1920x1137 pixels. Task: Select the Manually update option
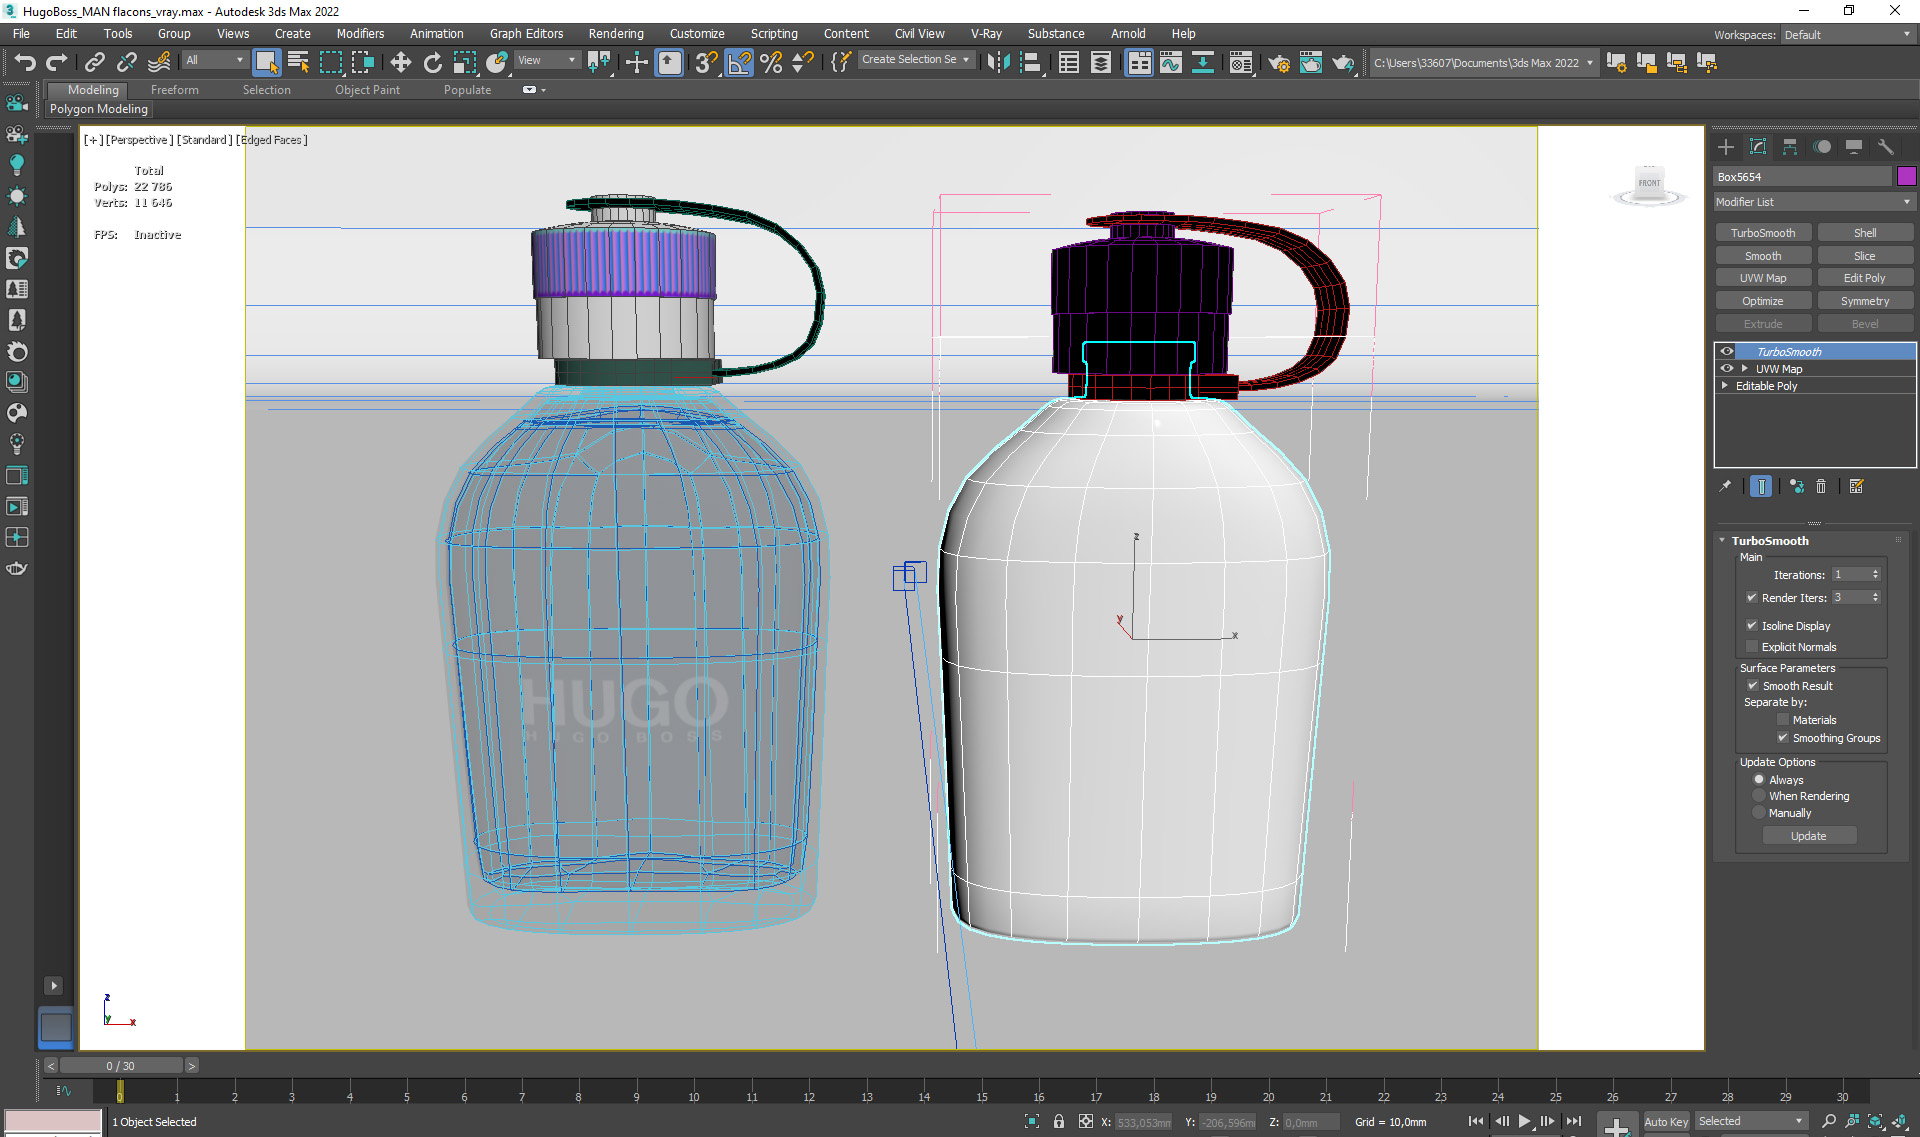tap(1759, 813)
